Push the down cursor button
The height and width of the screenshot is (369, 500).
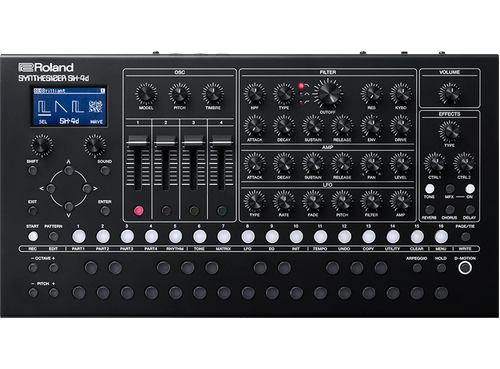[x=69, y=206]
